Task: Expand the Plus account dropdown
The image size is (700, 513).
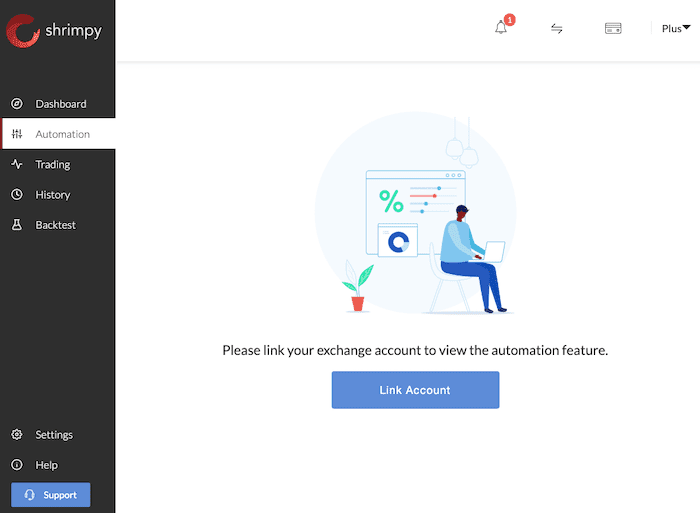Action: pos(676,29)
